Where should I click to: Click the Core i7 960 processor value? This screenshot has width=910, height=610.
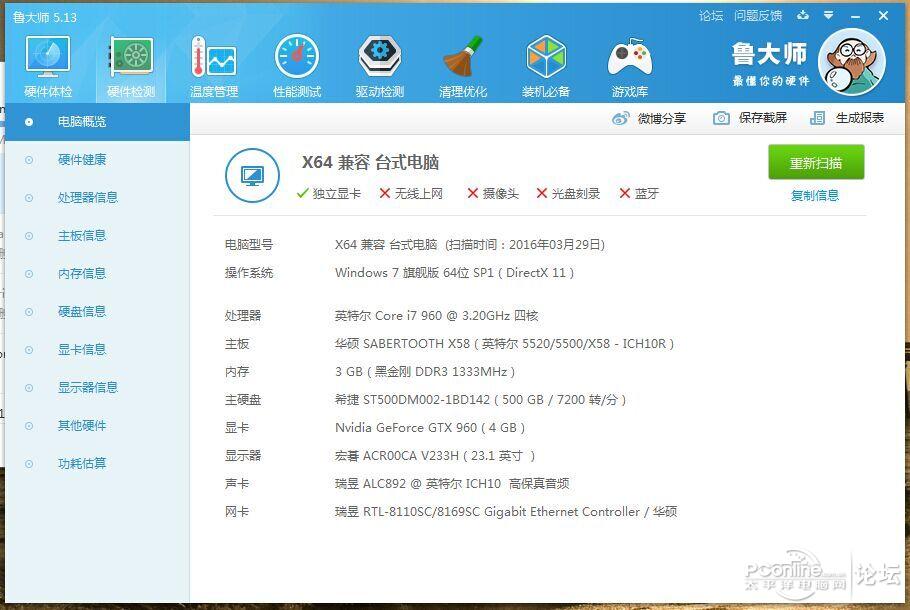coord(436,316)
